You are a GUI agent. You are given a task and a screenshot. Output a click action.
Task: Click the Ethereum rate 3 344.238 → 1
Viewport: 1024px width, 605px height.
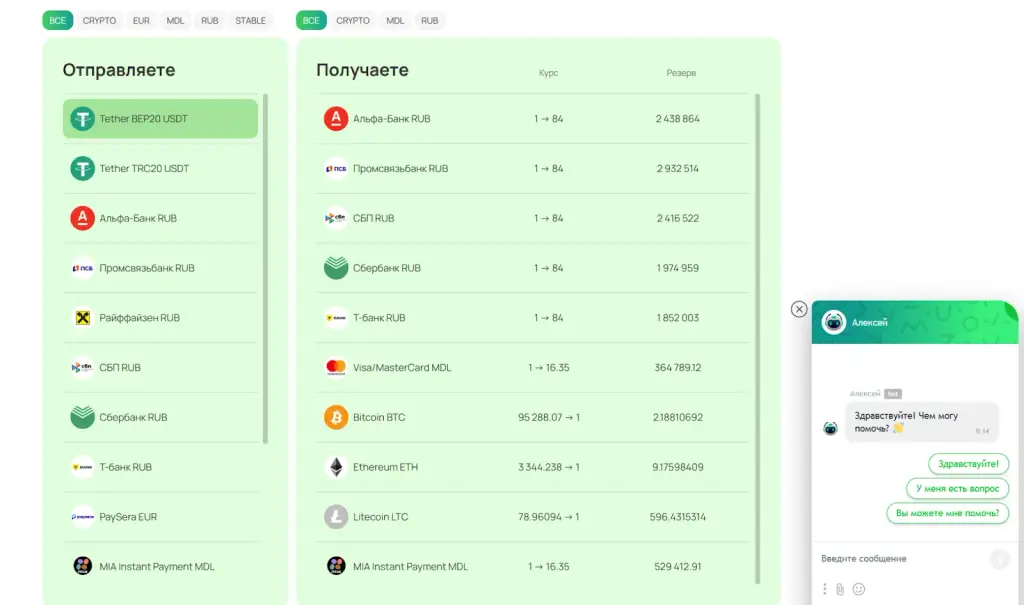pyautogui.click(x=549, y=467)
